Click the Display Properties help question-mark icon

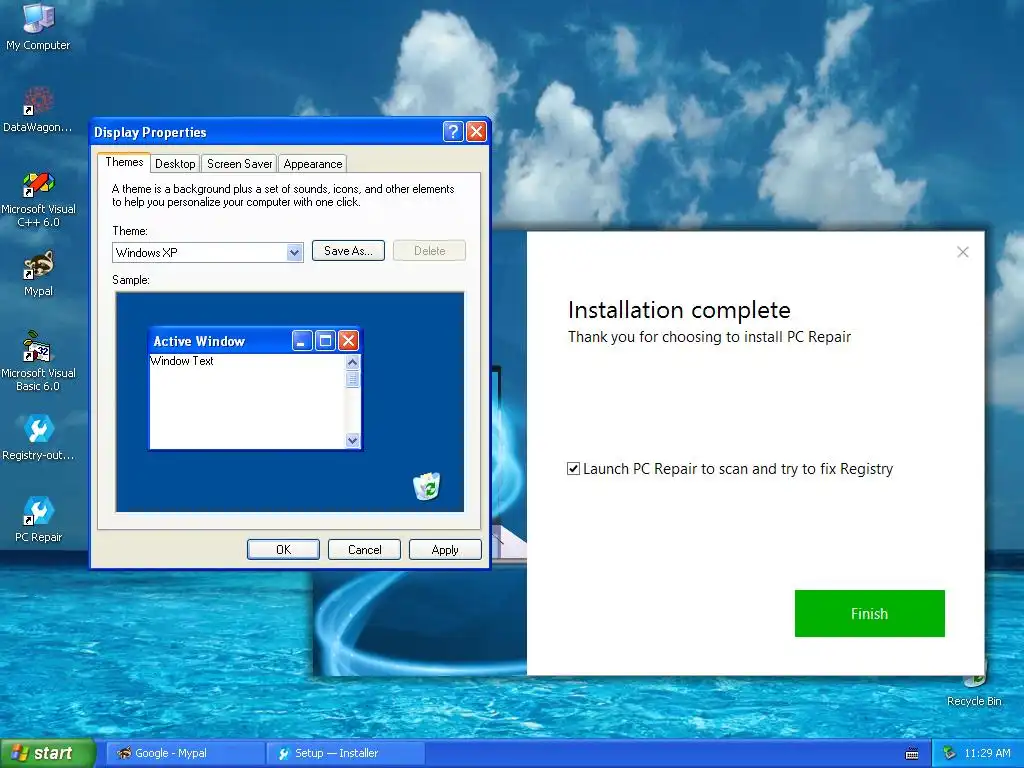coord(453,132)
